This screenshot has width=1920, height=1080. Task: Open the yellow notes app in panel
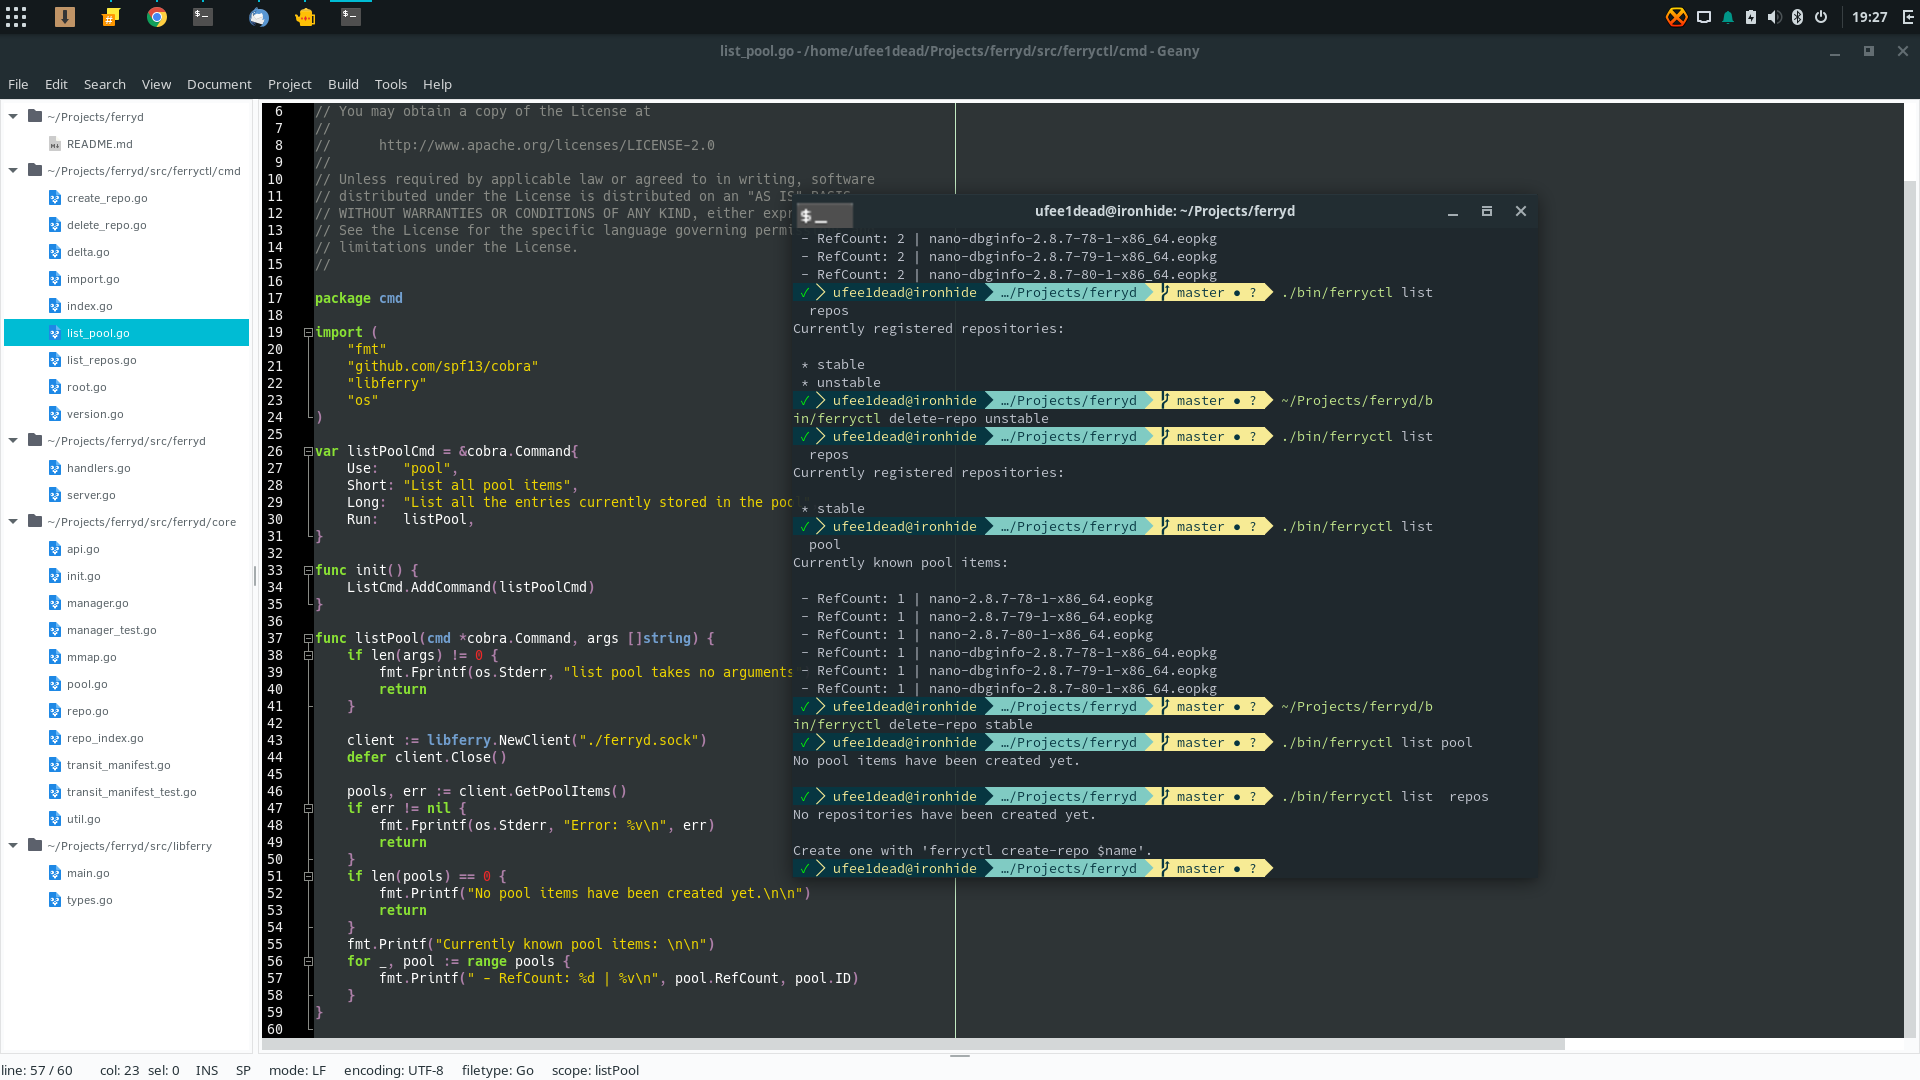click(111, 17)
